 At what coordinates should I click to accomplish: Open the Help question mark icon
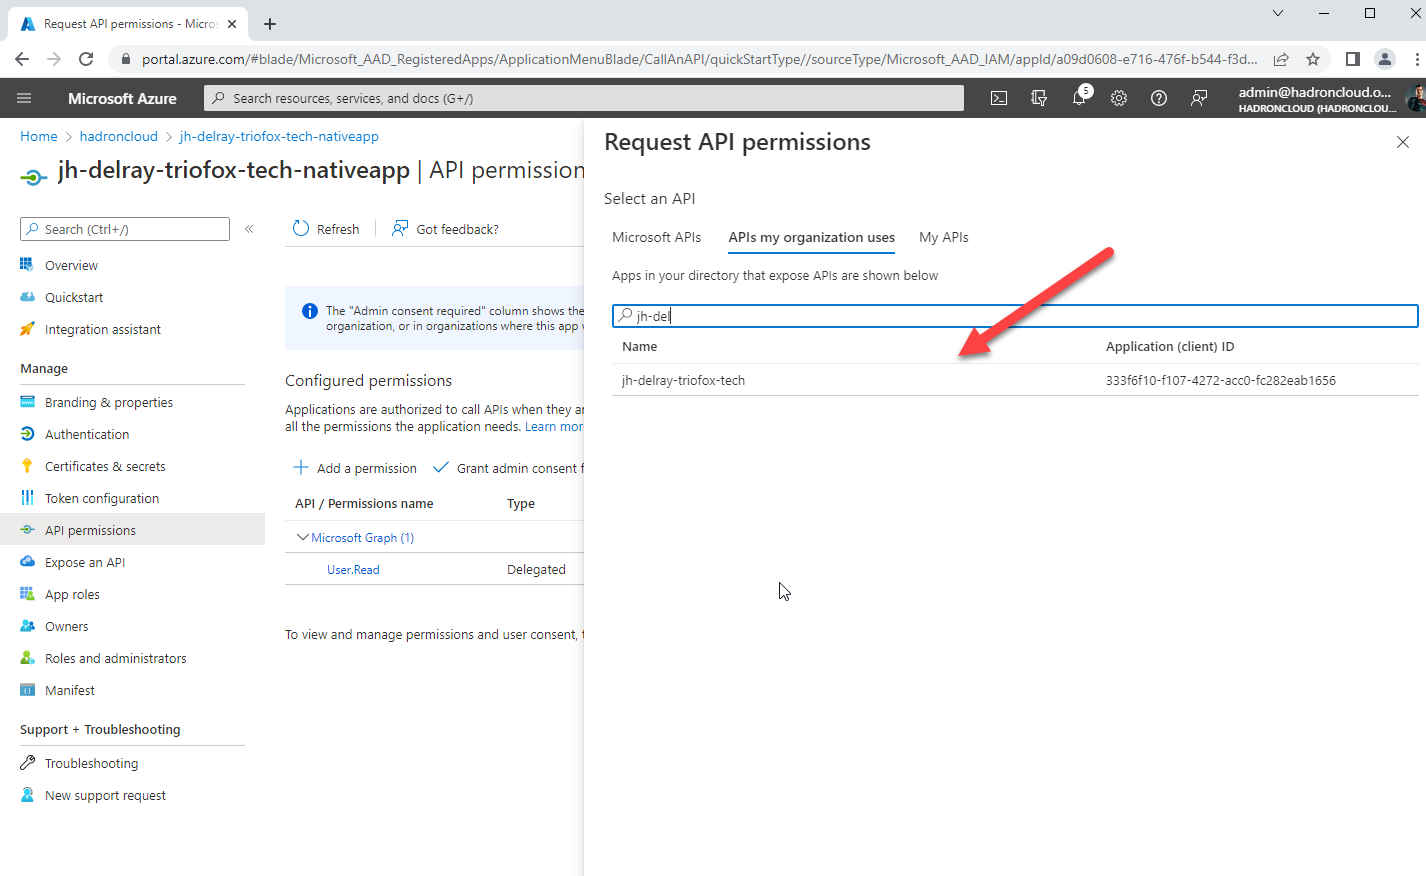(1159, 98)
